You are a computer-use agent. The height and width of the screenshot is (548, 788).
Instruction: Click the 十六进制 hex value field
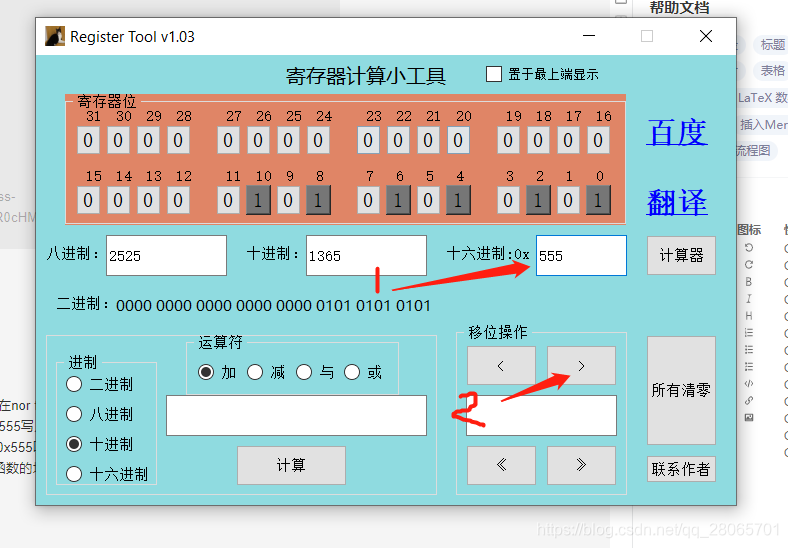point(581,255)
